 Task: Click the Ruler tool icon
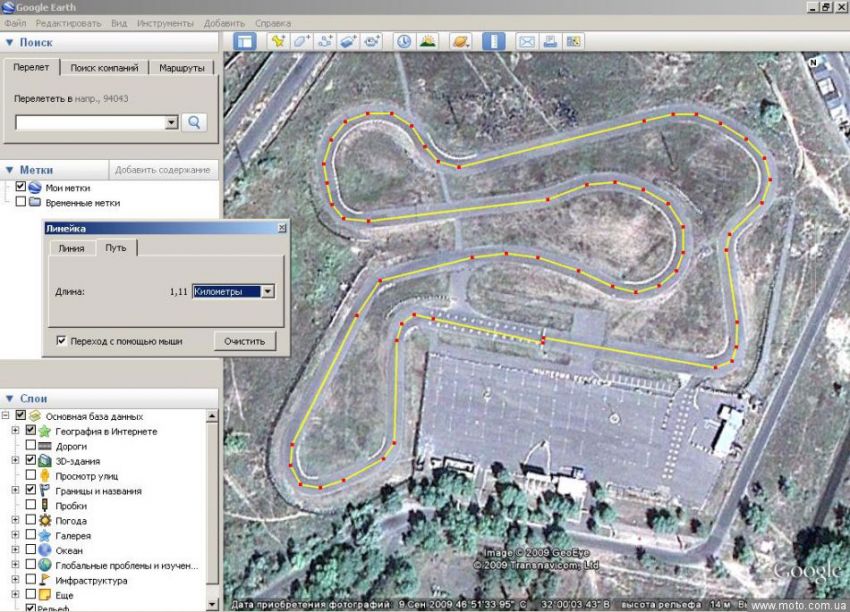[494, 42]
